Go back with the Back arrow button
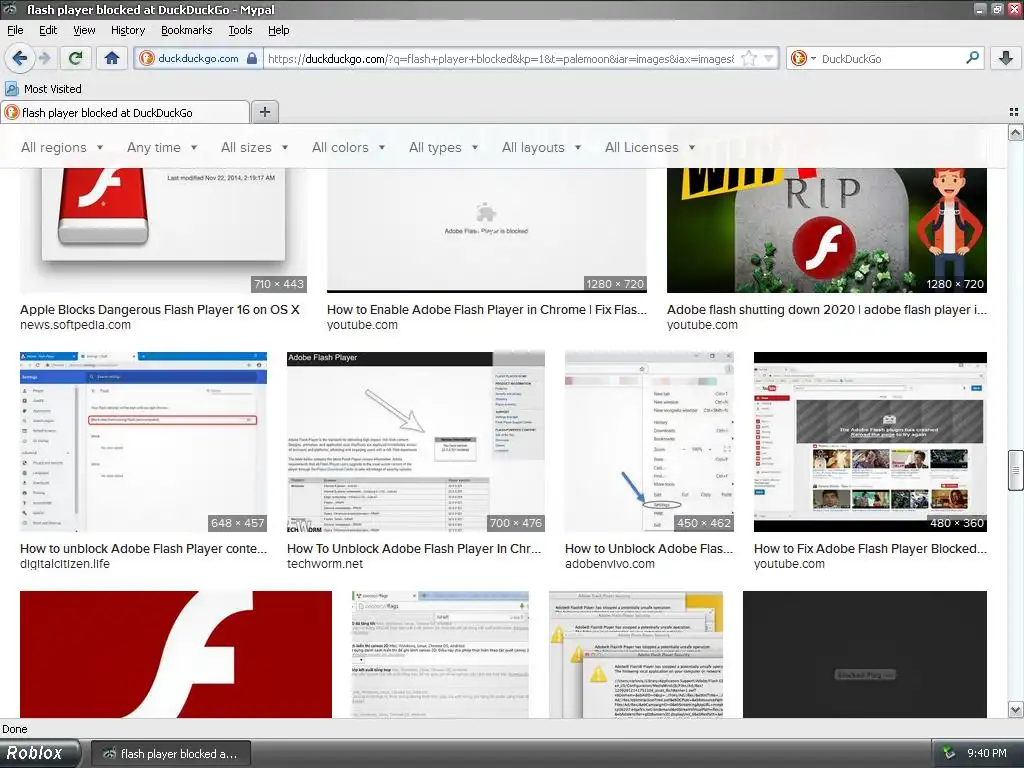Viewport: 1024px width, 768px height. point(20,59)
